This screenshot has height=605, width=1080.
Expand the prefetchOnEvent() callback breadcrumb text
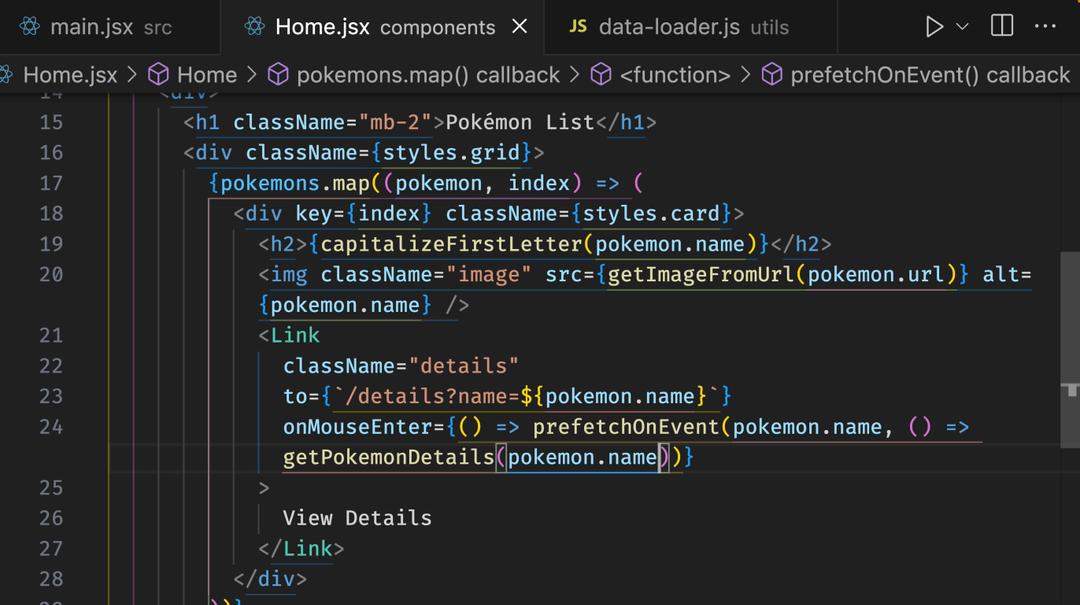click(929, 74)
